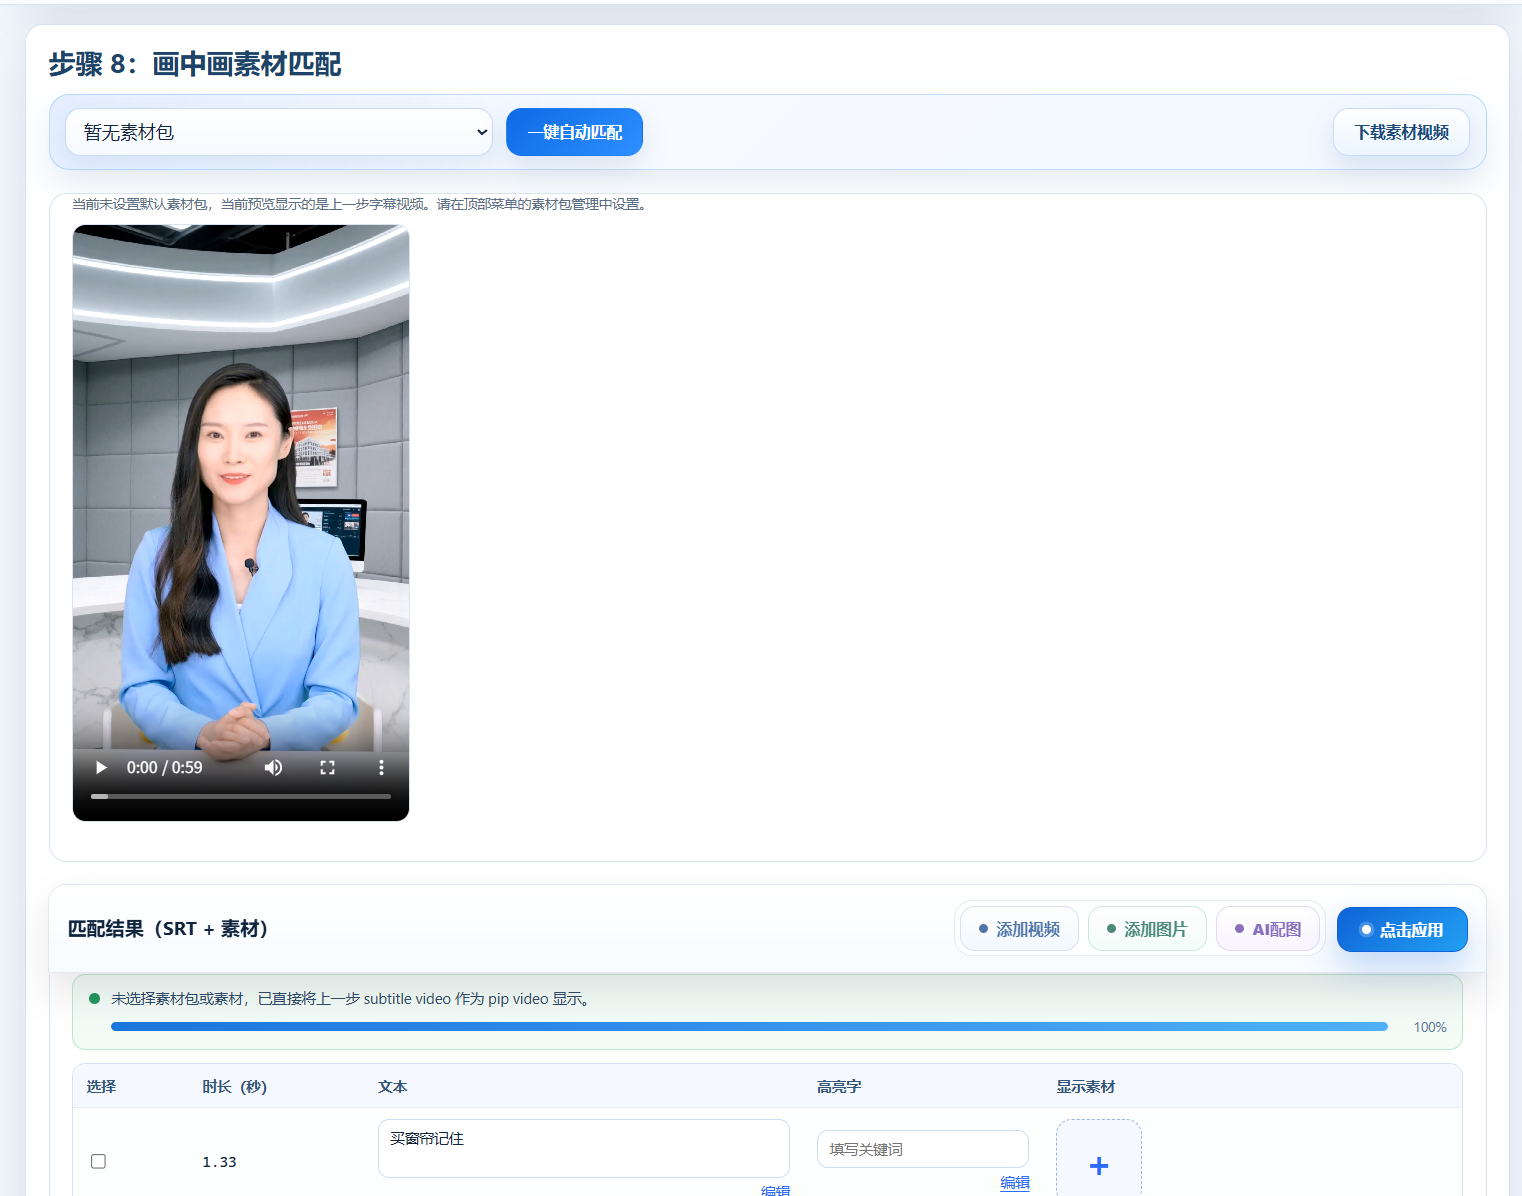Click the video seek progress bar
This screenshot has height=1196, width=1522.
pyautogui.click(x=241, y=796)
